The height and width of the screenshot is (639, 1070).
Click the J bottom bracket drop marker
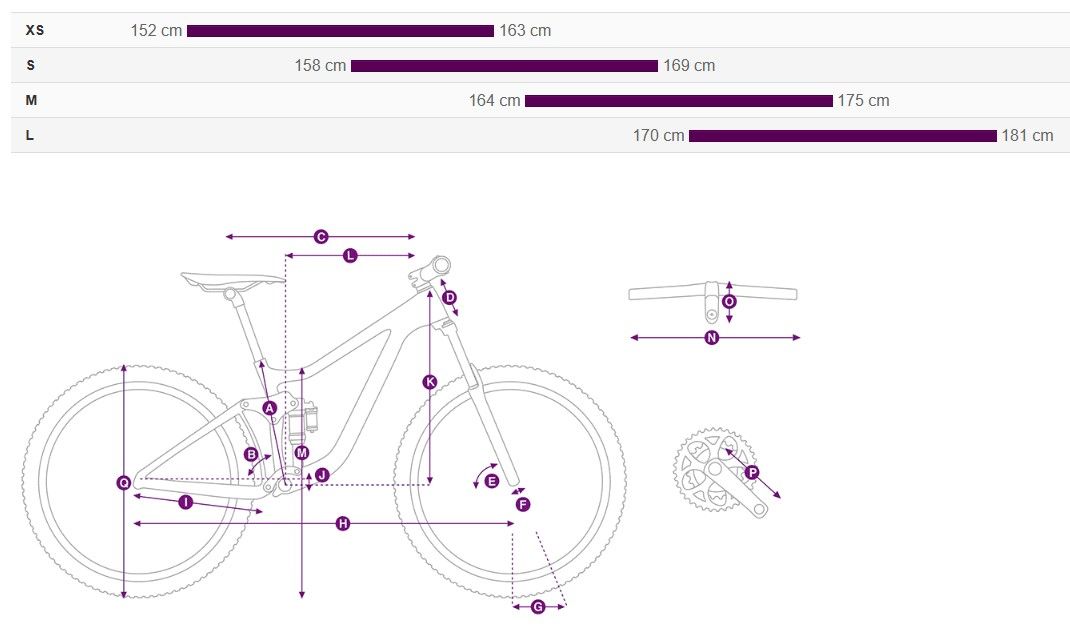pyautogui.click(x=322, y=475)
